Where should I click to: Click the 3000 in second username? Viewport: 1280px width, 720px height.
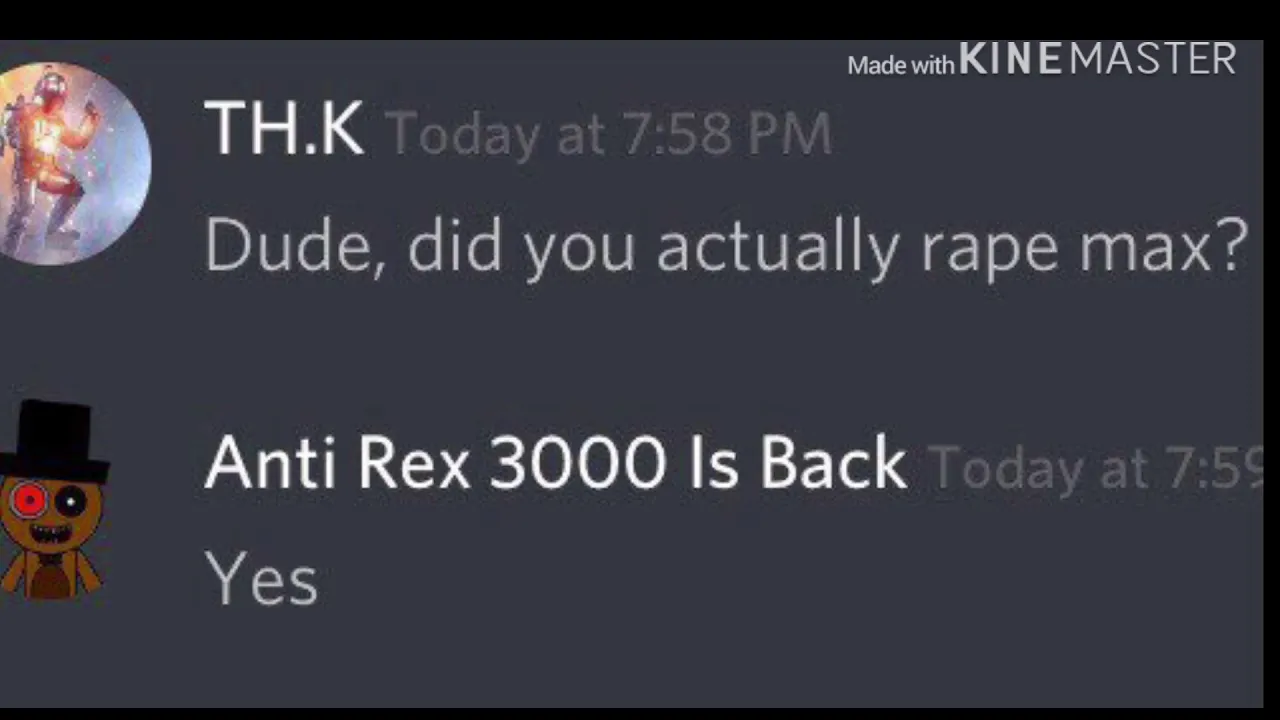pos(577,464)
